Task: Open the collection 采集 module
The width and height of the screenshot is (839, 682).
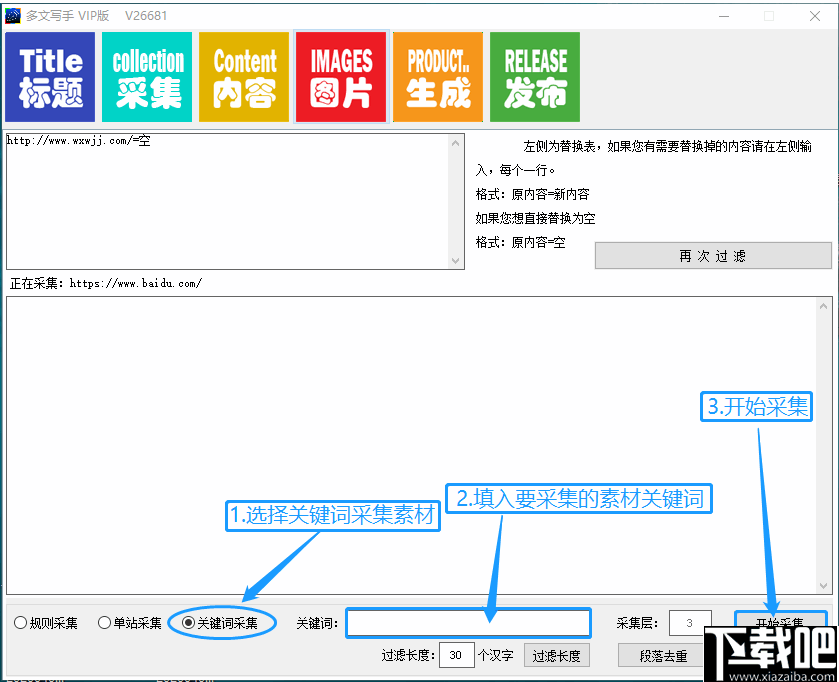Action: pos(146,76)
